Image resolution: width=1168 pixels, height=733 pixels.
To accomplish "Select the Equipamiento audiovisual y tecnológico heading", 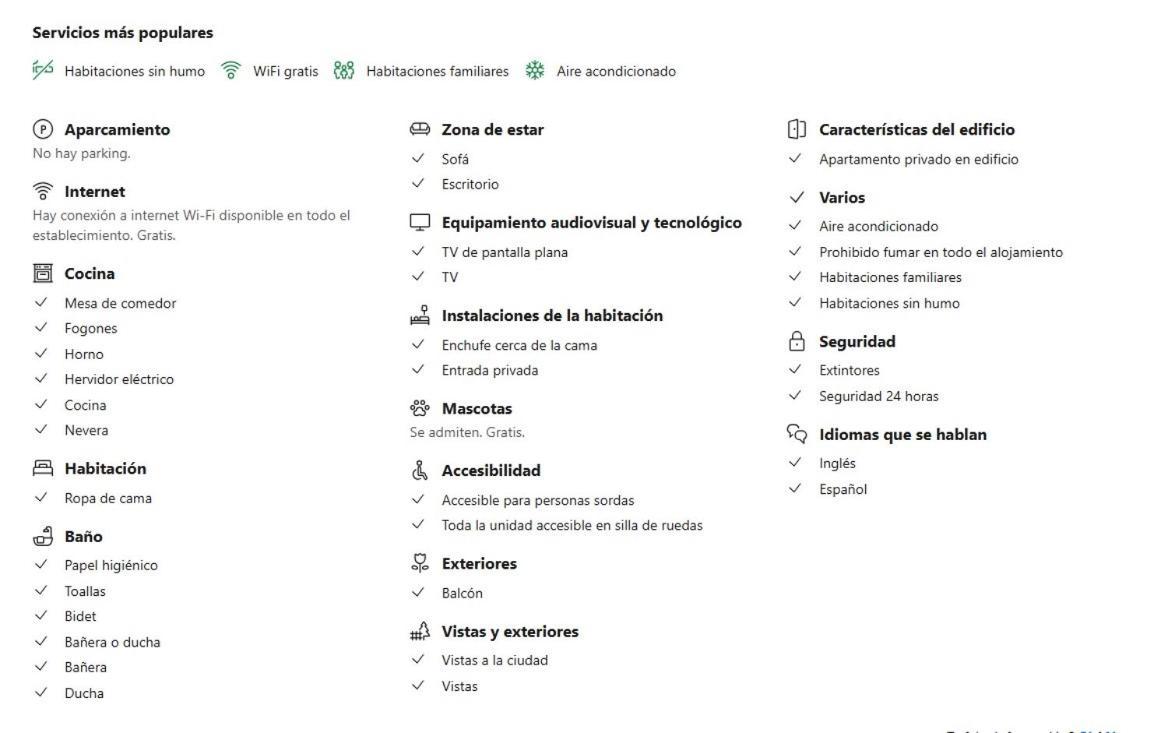I will pyautogui.click(x=591, y=223).
